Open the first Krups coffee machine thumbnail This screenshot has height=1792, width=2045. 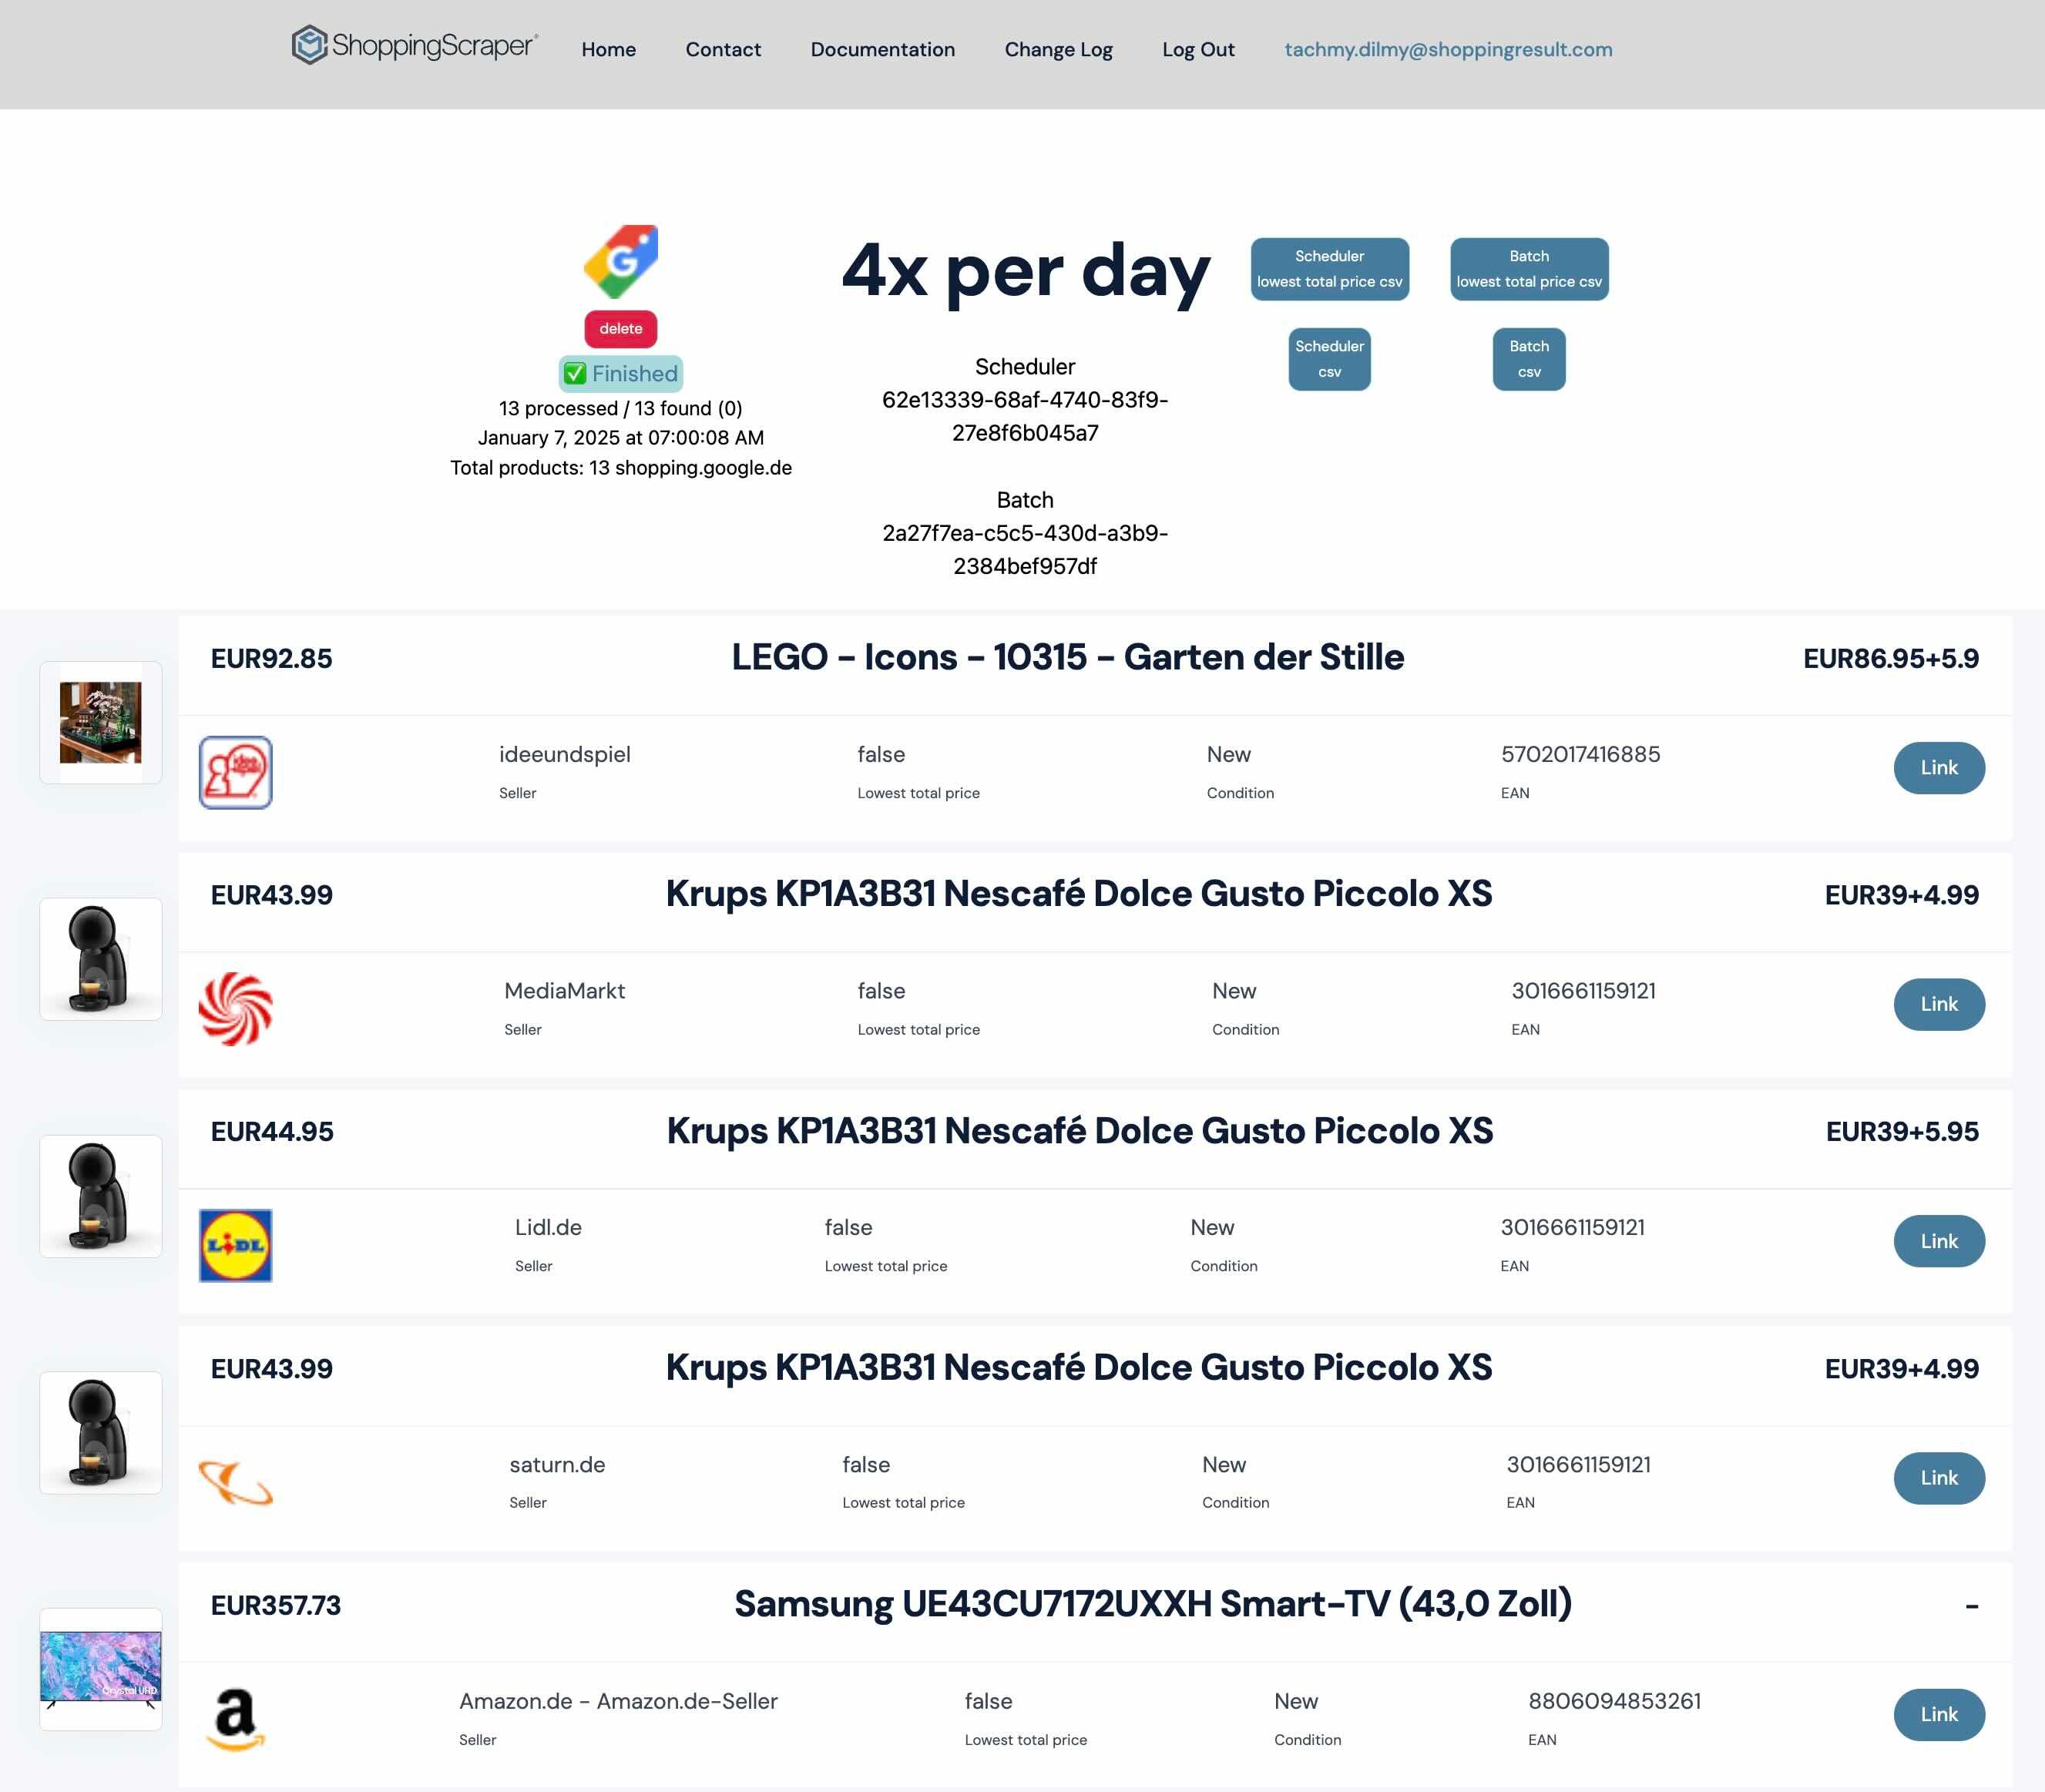pyautogui.click(x=101, y=959)
